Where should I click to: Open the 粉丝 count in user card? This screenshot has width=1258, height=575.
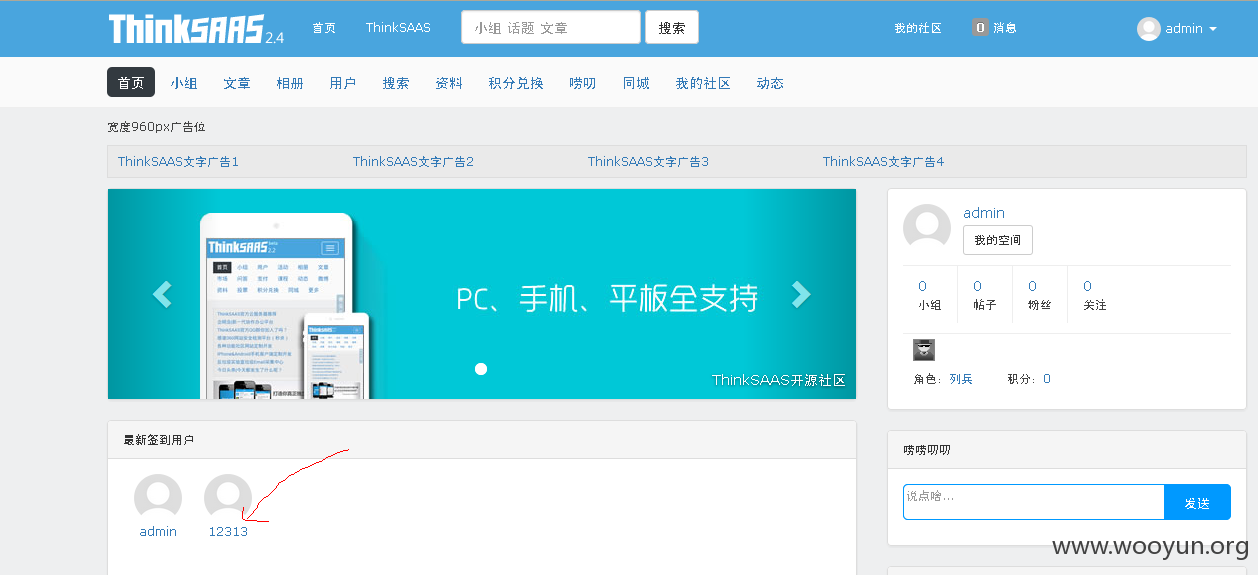[x=1033, y=286]
